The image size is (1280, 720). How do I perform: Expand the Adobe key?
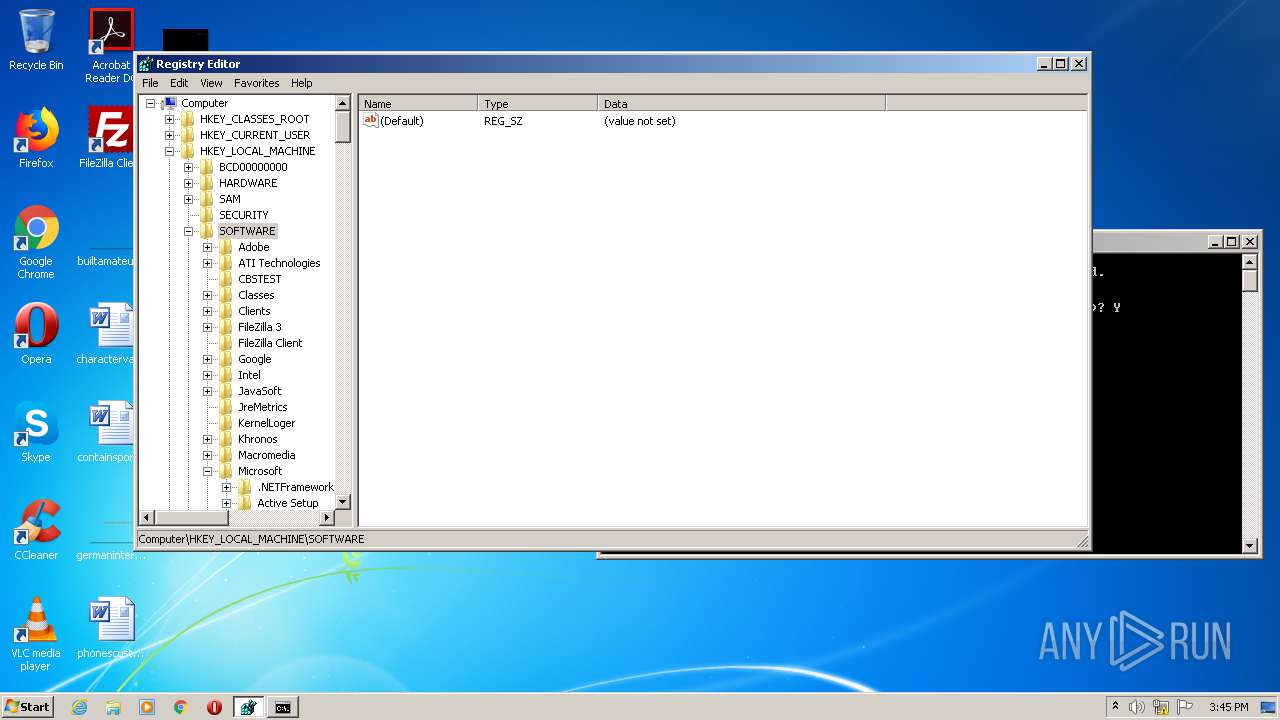tap(207, 247)
